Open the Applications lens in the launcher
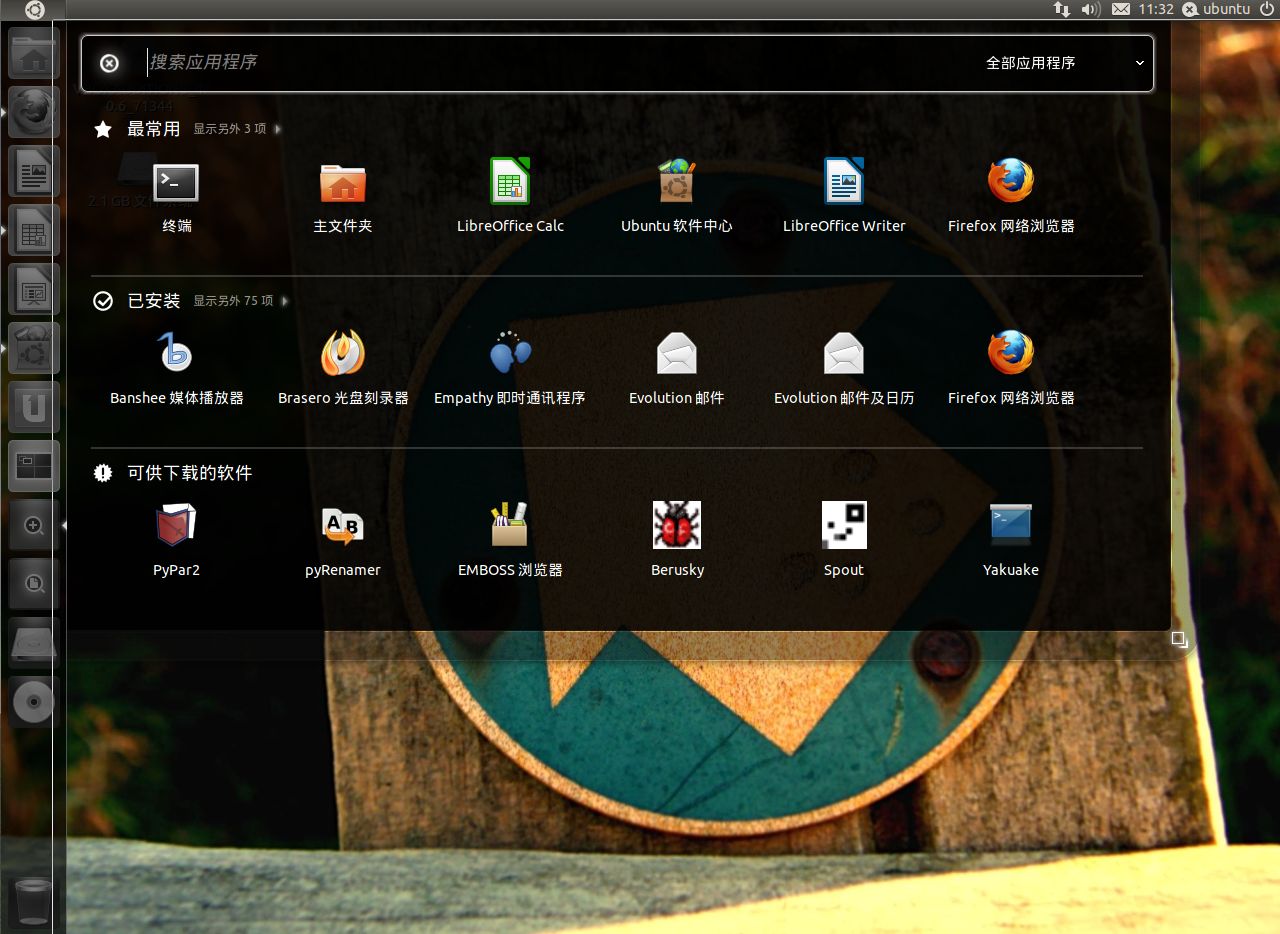 pyautogui.click(x=34, y=525)
